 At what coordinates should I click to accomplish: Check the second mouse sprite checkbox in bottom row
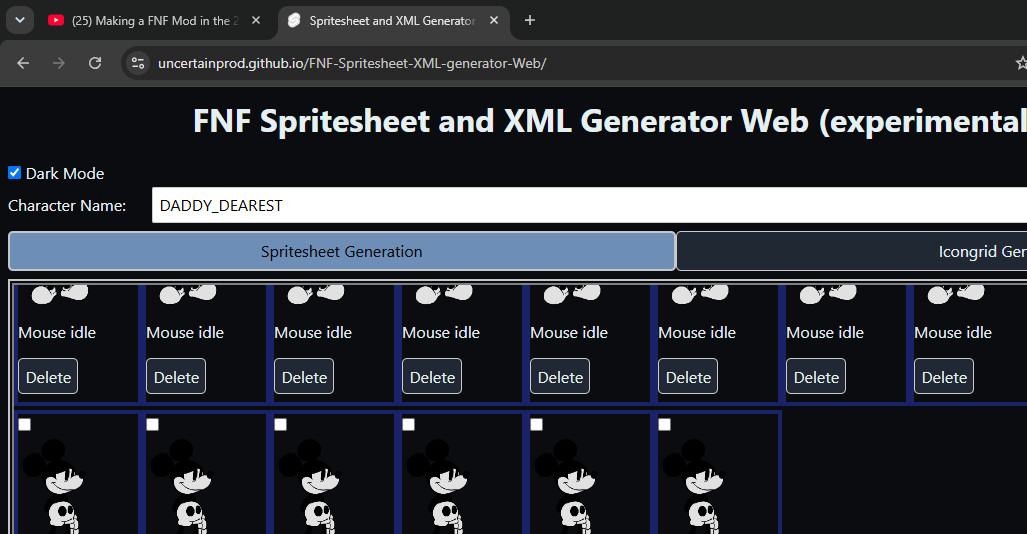tap(153, 425)
